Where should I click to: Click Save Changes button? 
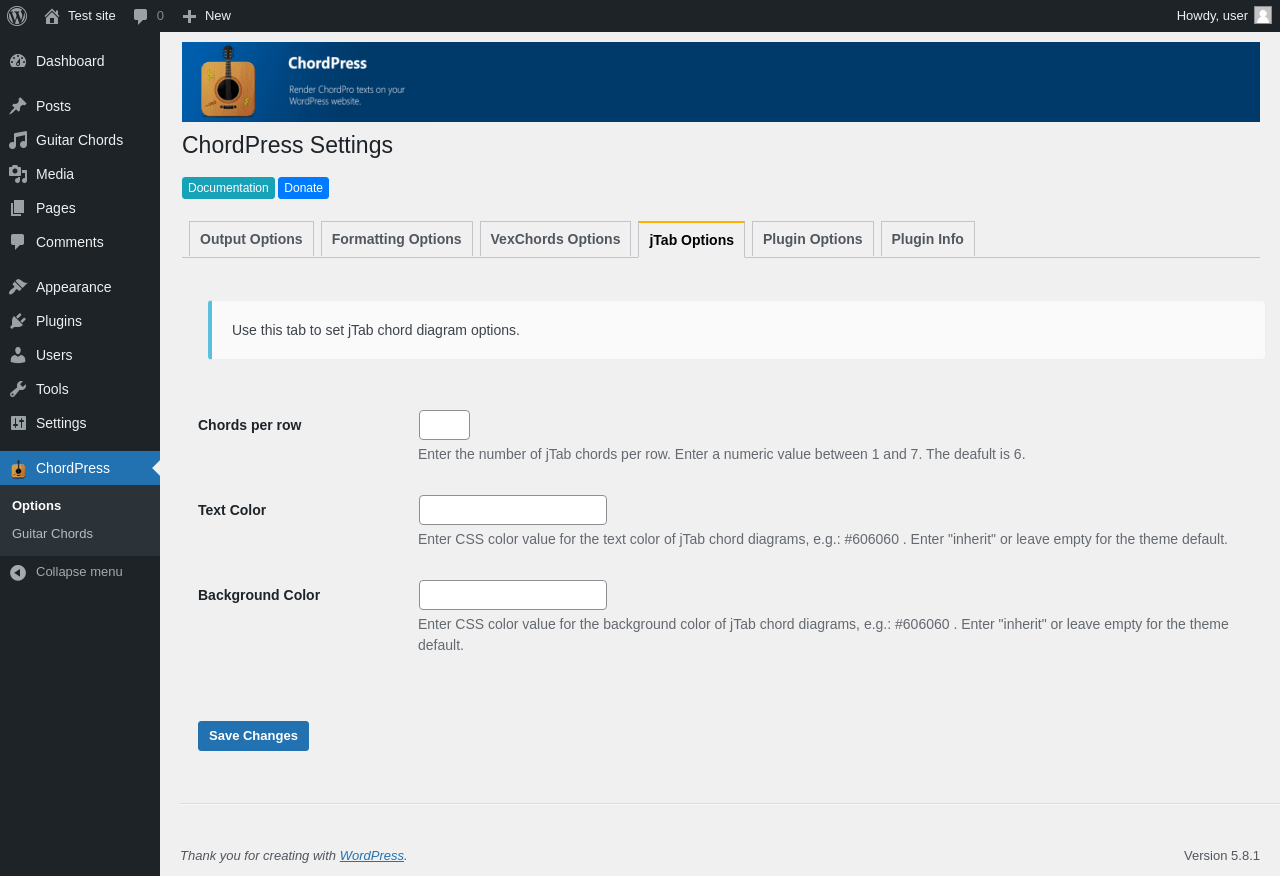[x=253, y=736]
